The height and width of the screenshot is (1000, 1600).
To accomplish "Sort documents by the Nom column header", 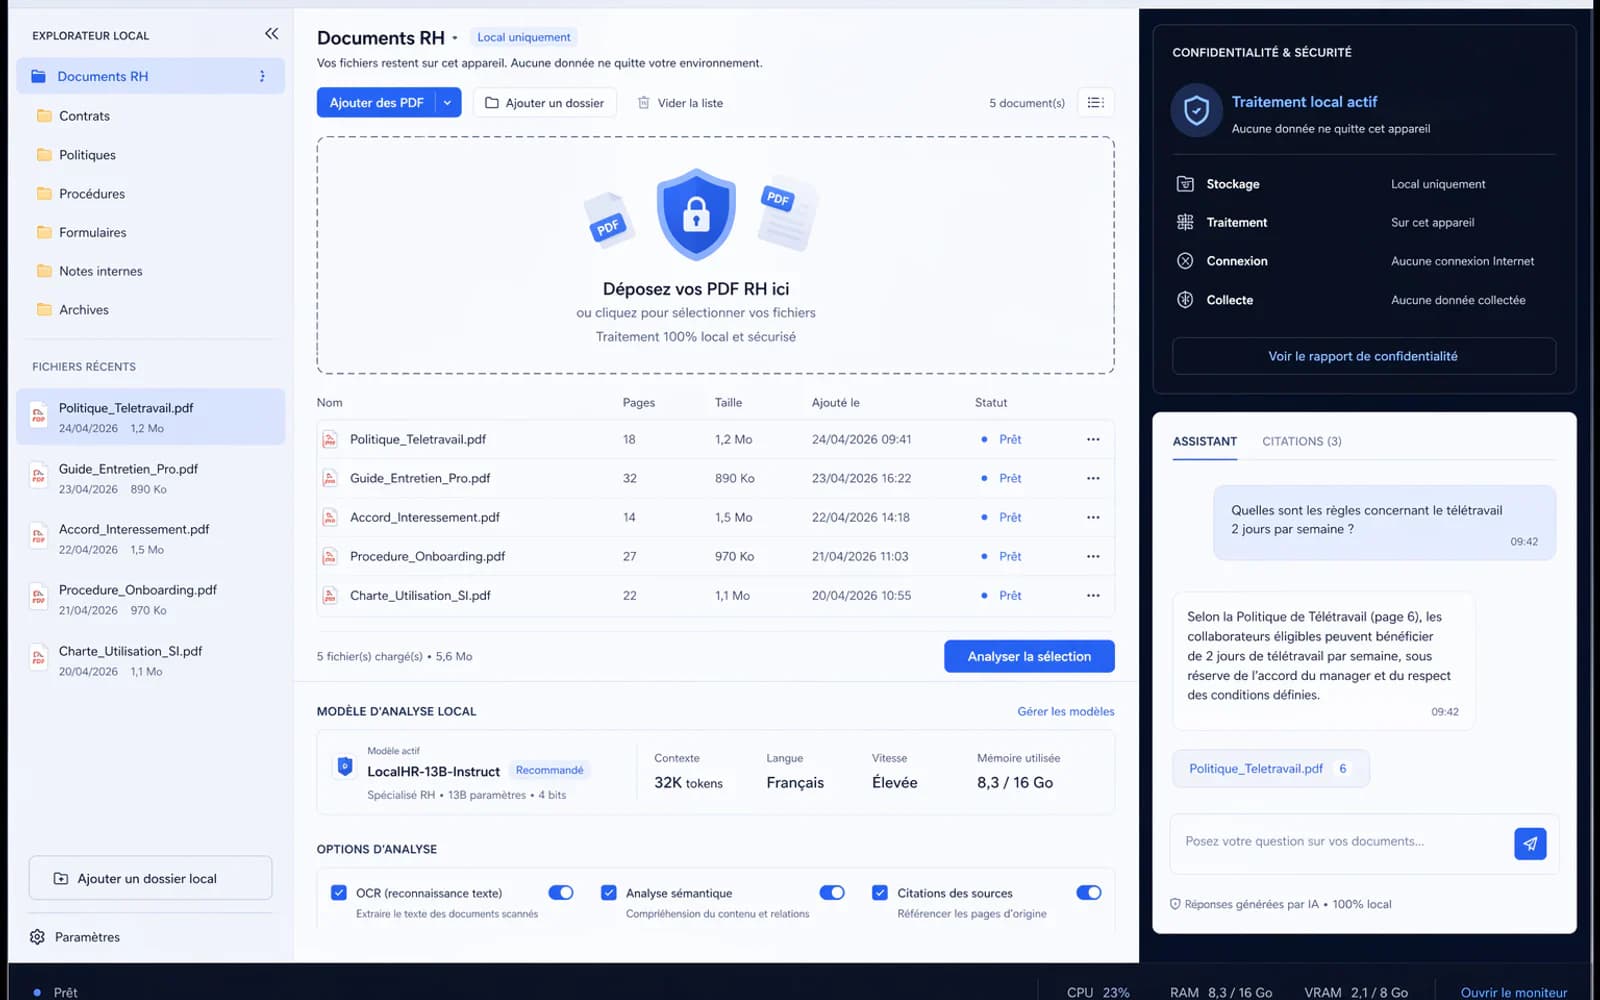I will click(x=329, y=403).
